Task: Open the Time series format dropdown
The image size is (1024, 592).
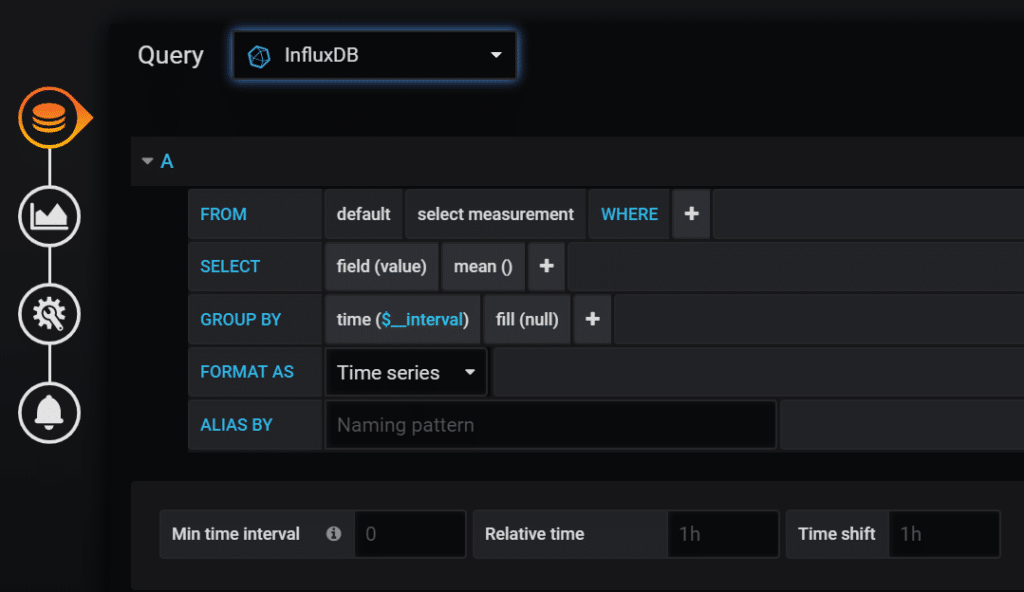Action: click(x=406, y=372)
